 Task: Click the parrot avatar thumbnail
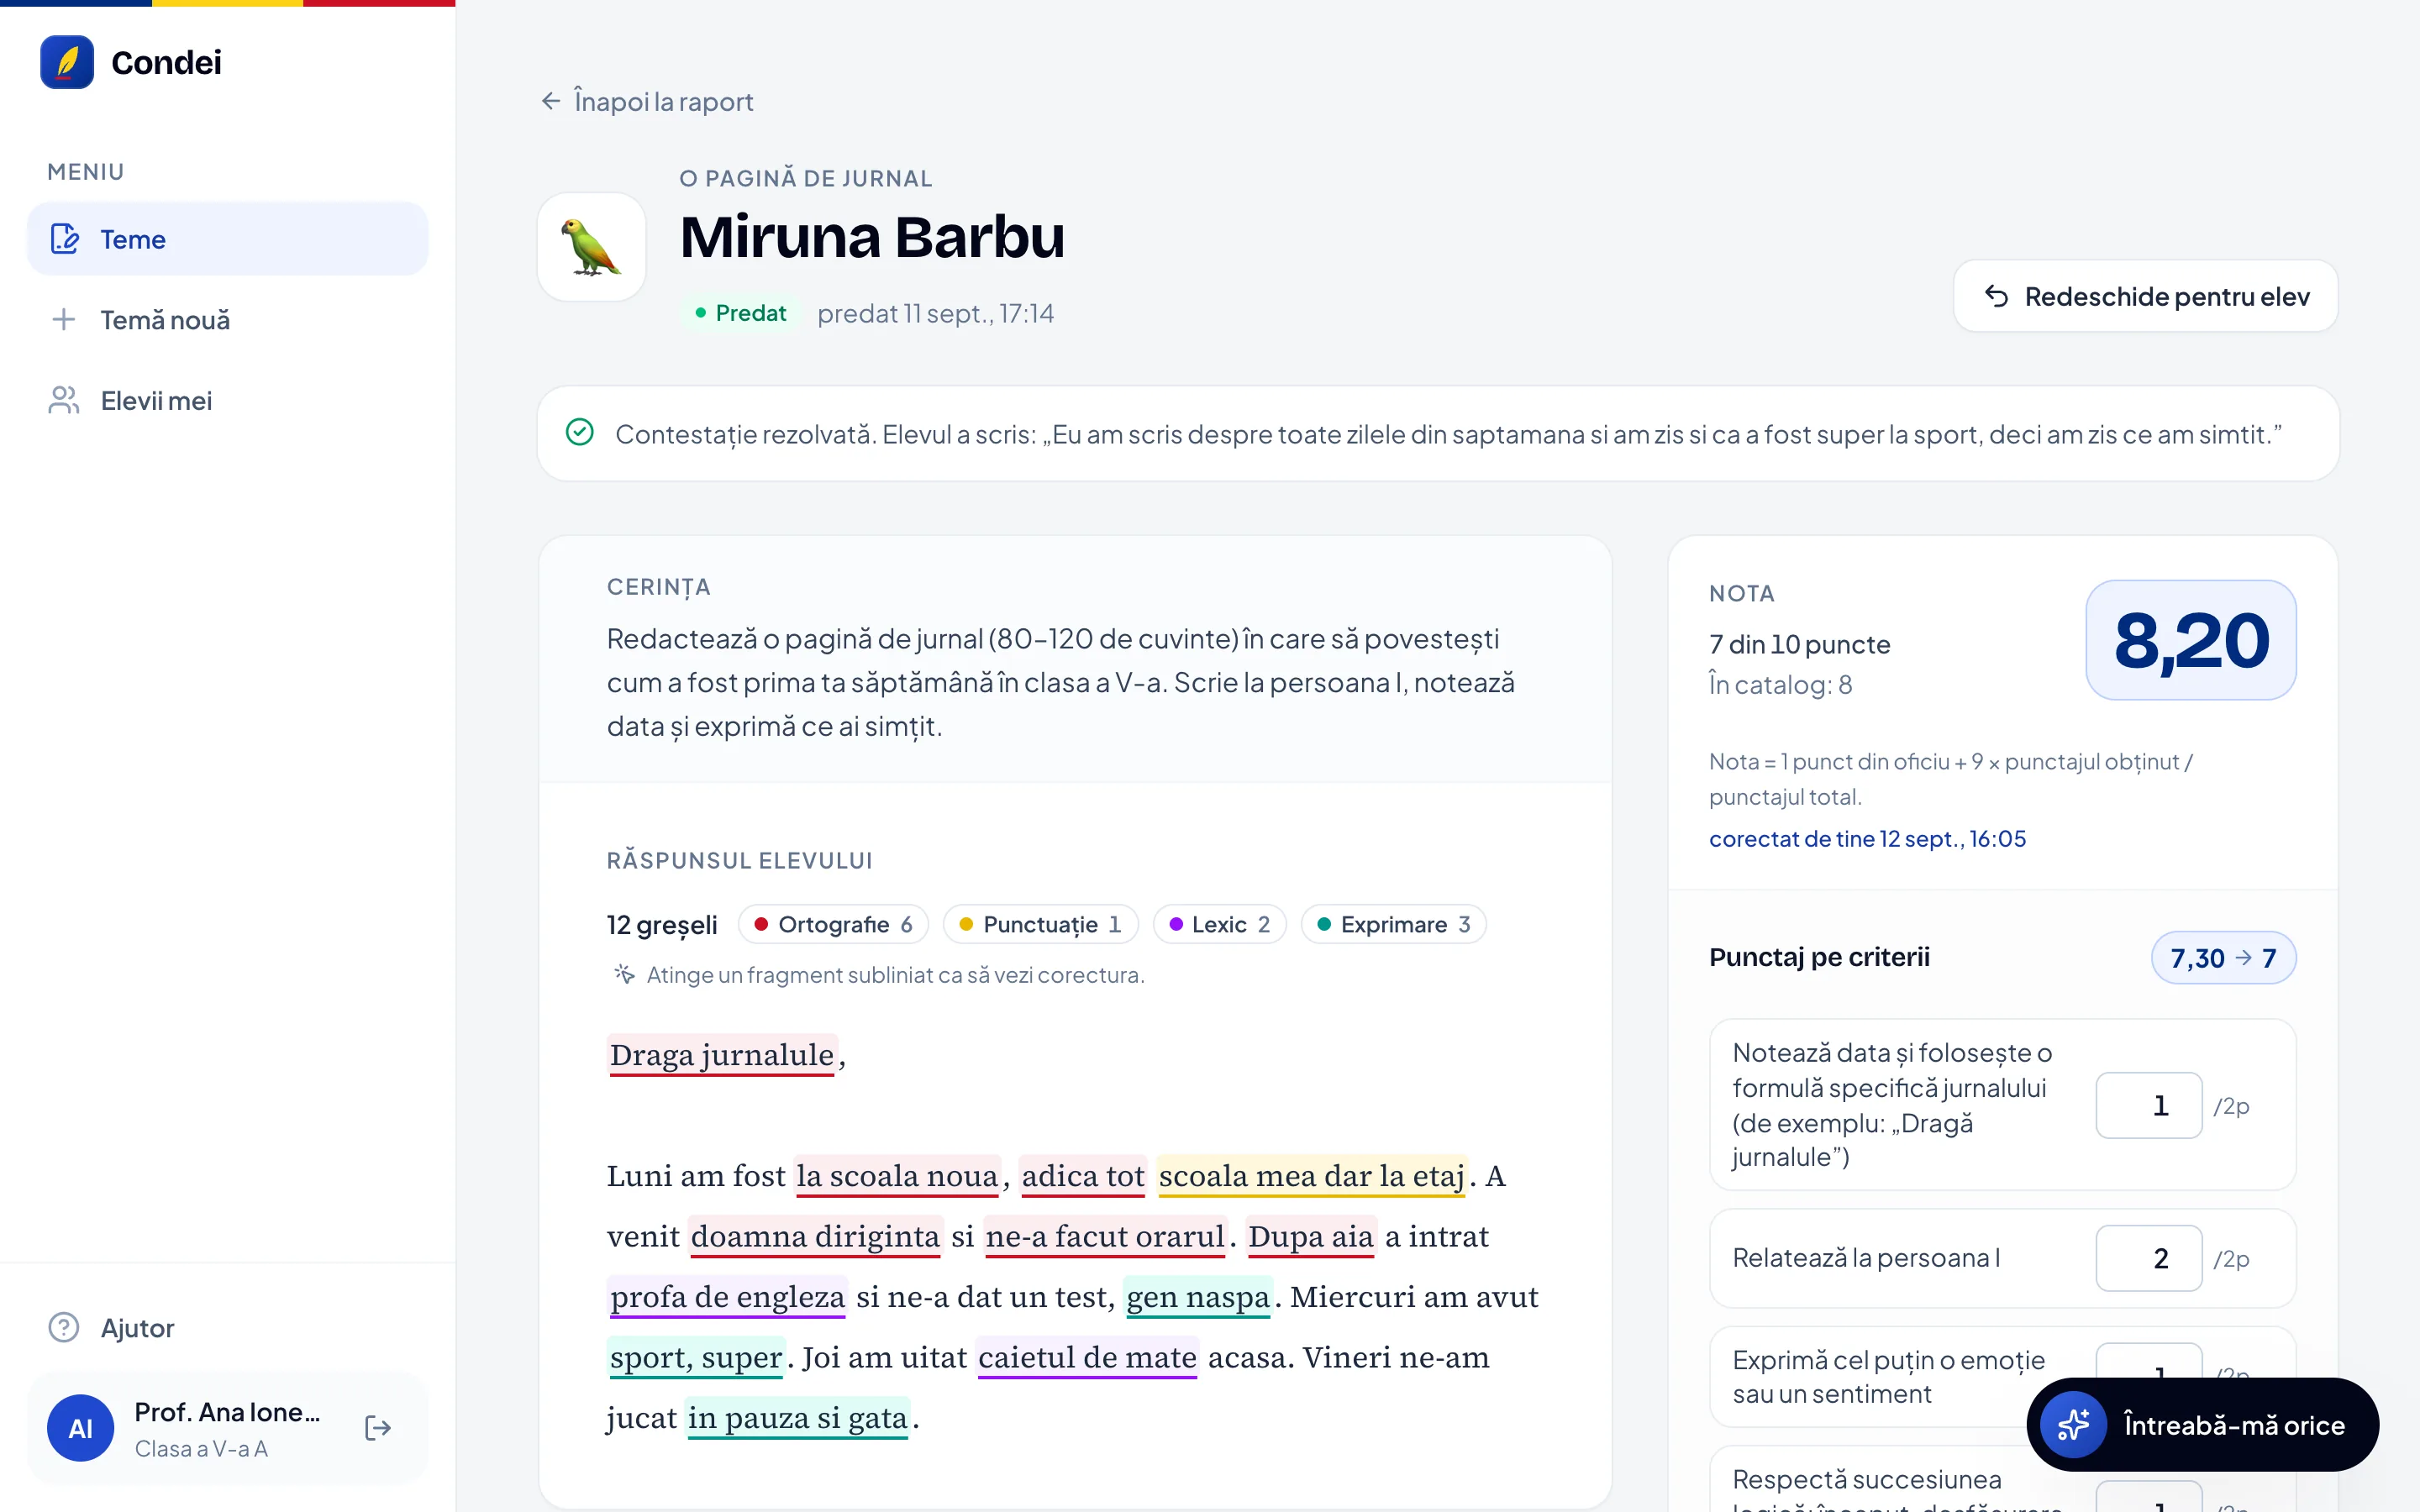pos(592,247)
